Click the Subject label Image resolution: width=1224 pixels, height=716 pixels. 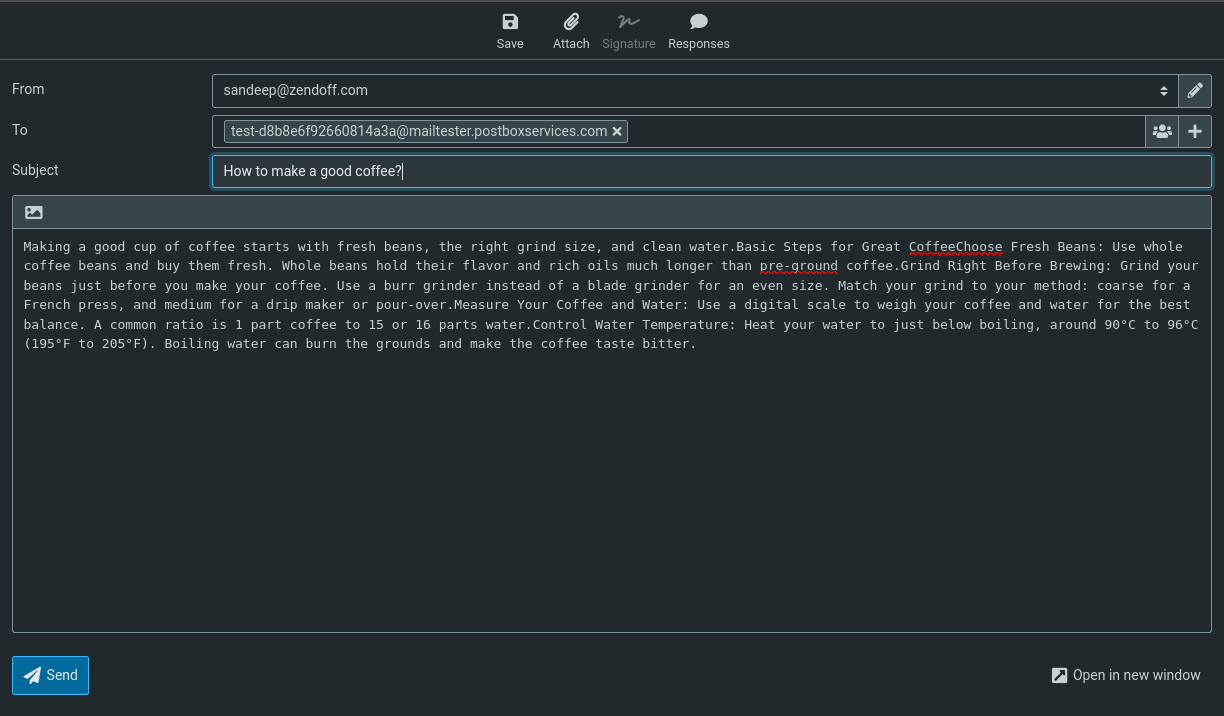click(x=35, y=170)
